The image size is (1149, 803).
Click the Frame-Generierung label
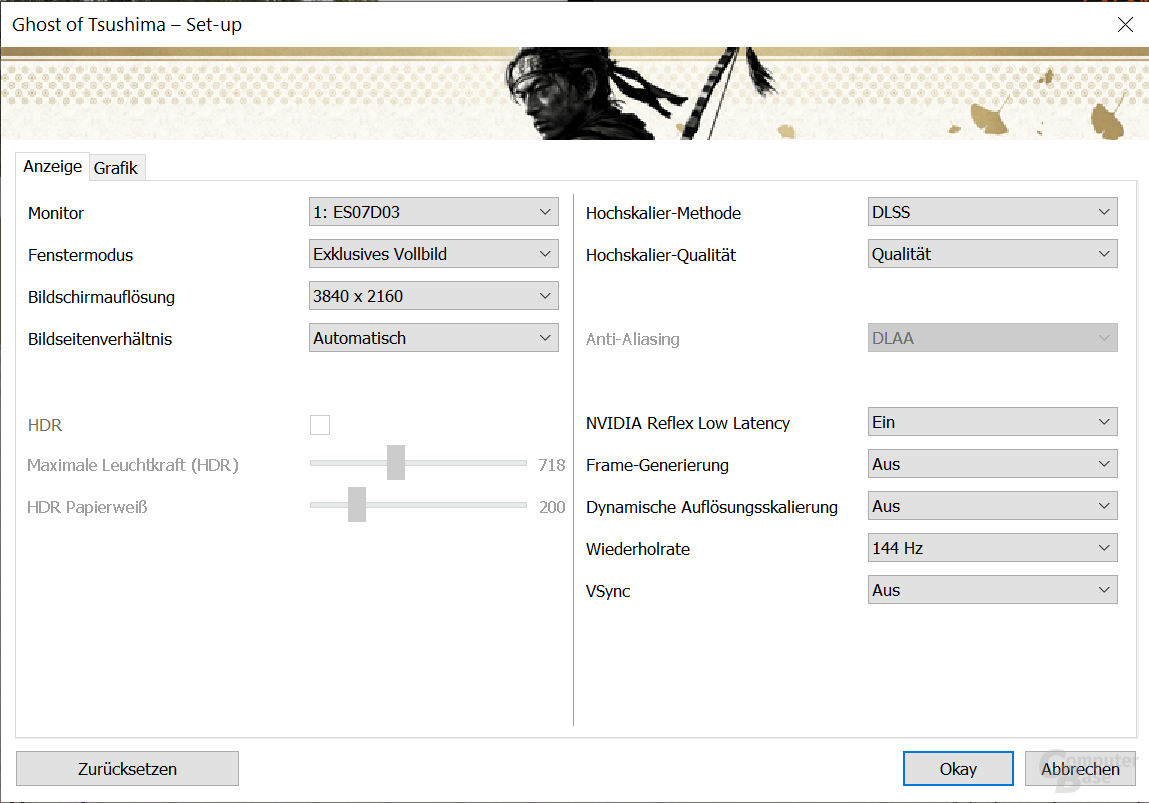657,465
